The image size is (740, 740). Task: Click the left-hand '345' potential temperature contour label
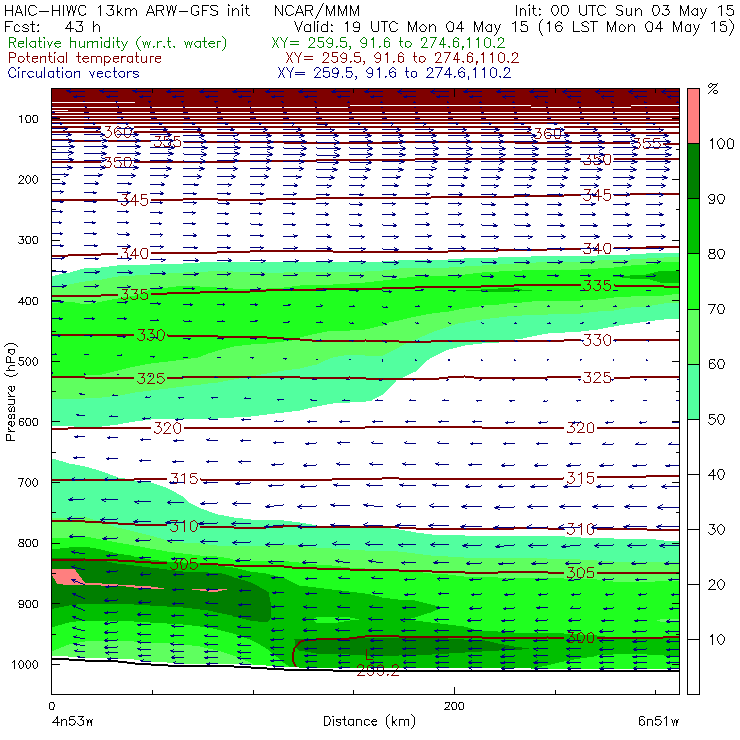(x=135, y=200)
